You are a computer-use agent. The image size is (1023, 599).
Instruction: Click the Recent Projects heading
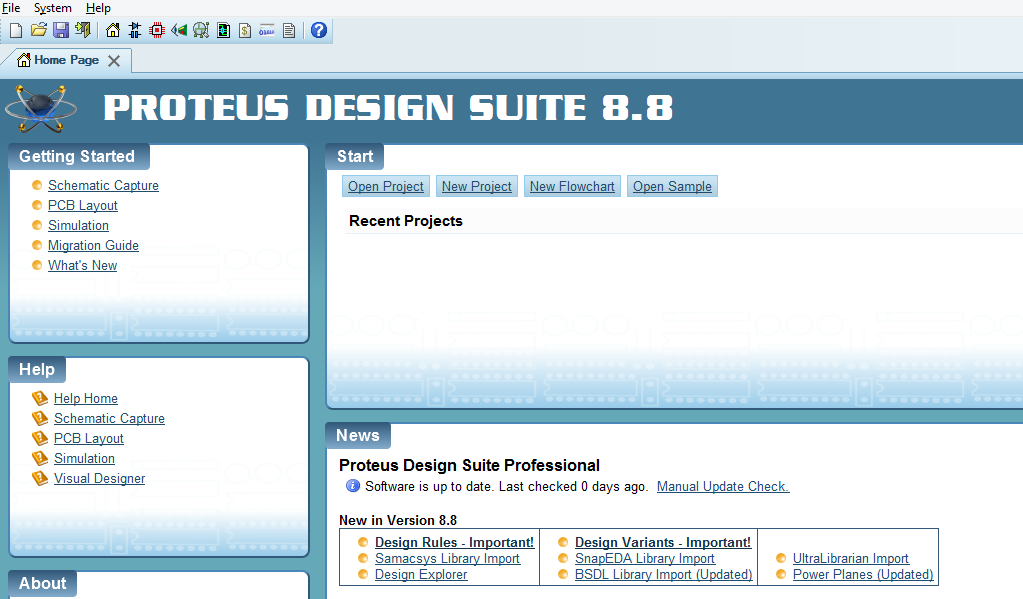point(406,221)
